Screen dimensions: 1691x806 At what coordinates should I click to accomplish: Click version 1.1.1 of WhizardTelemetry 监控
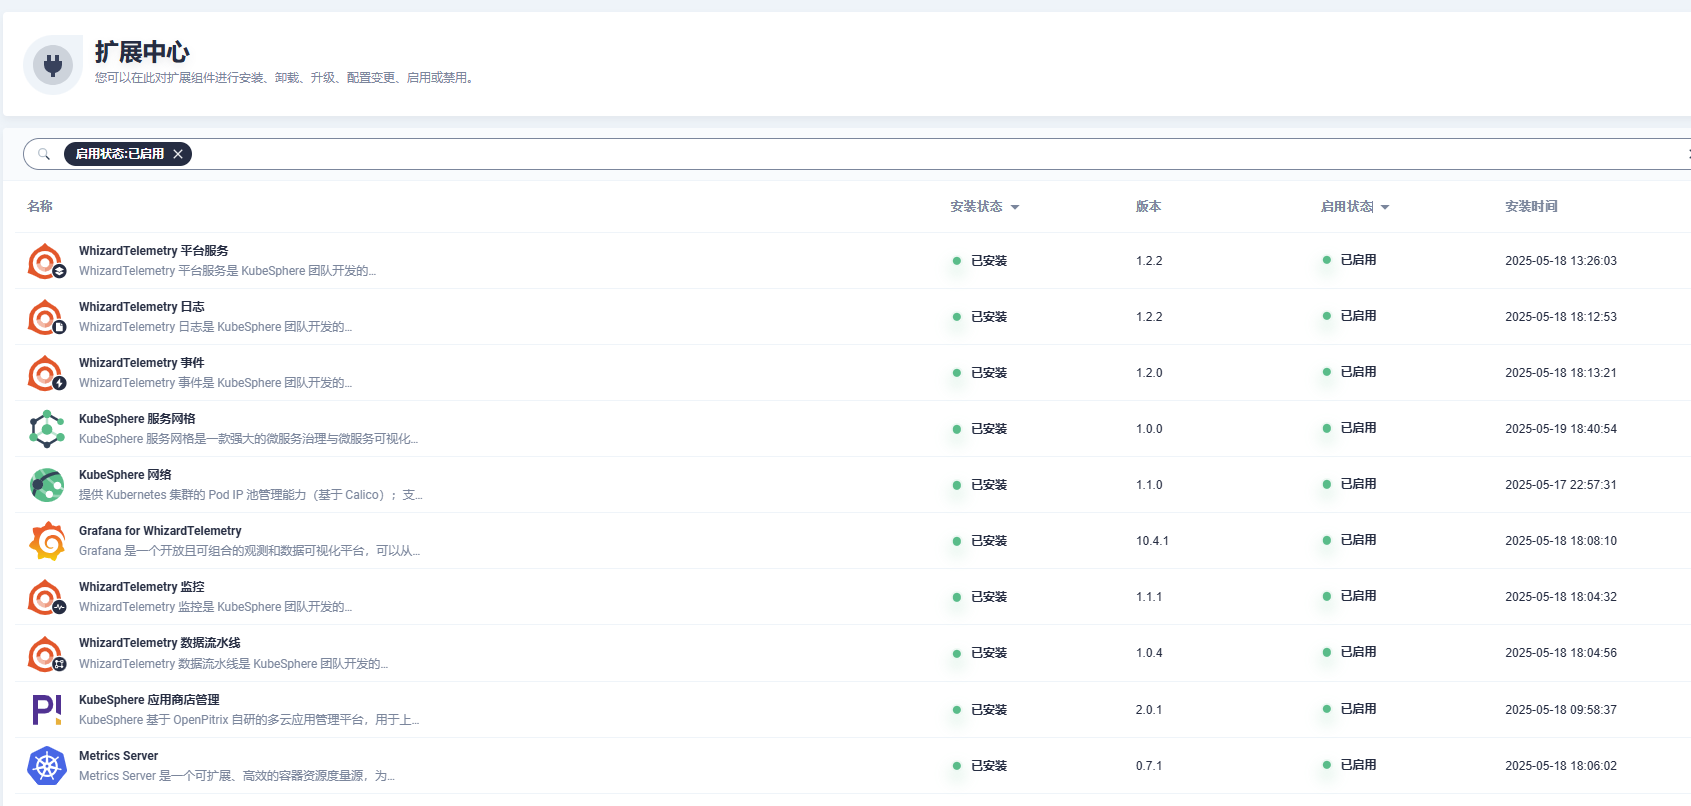[1149, 597]
